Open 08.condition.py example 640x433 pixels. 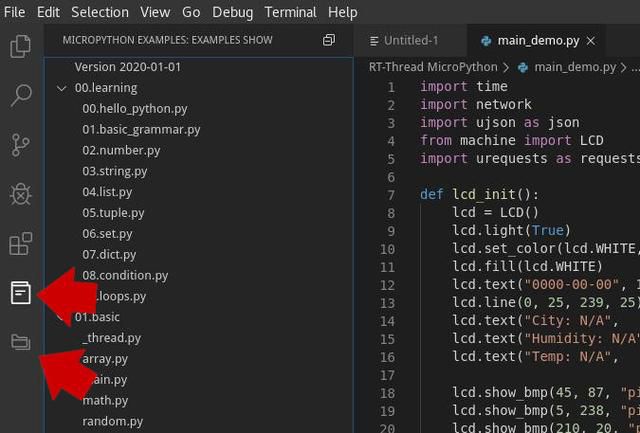click(125, 275)
